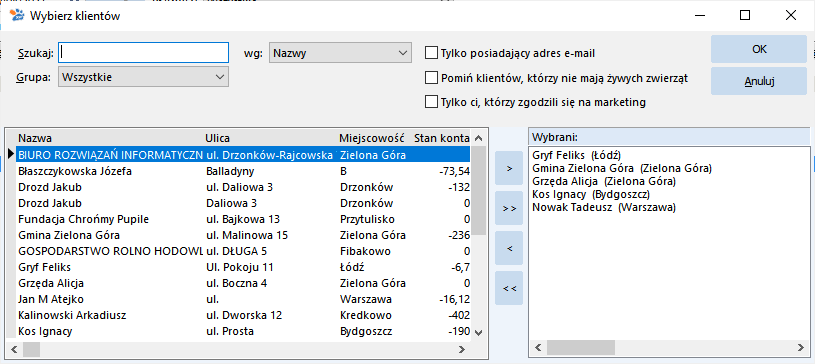The image size is (815, 364).
Task: Click Wybrani list scroll right arrow
Action: click(x=801, y=347)
